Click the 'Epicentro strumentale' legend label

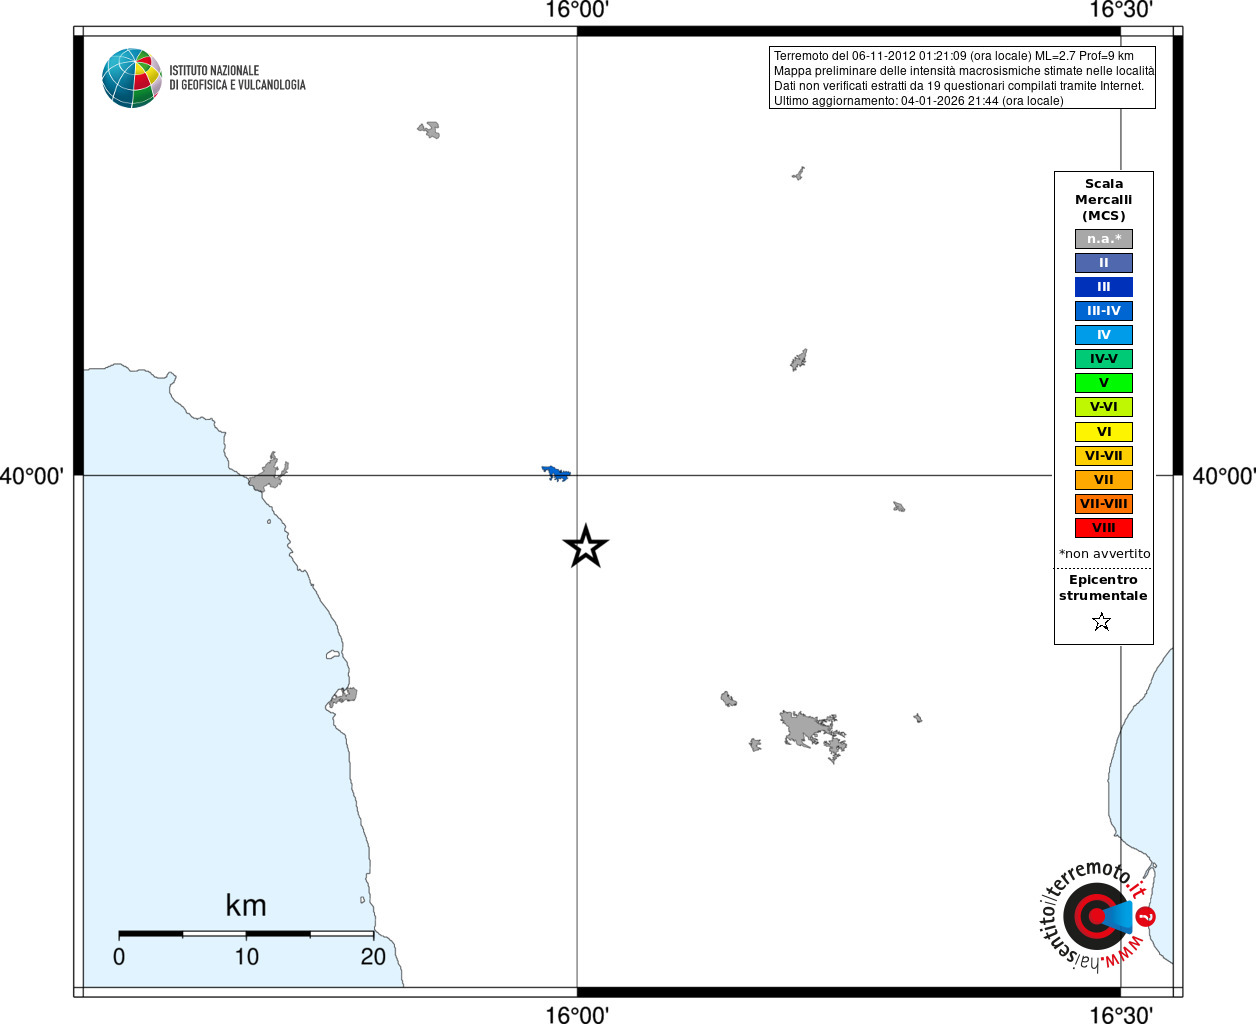click(x=1103, y=588)
